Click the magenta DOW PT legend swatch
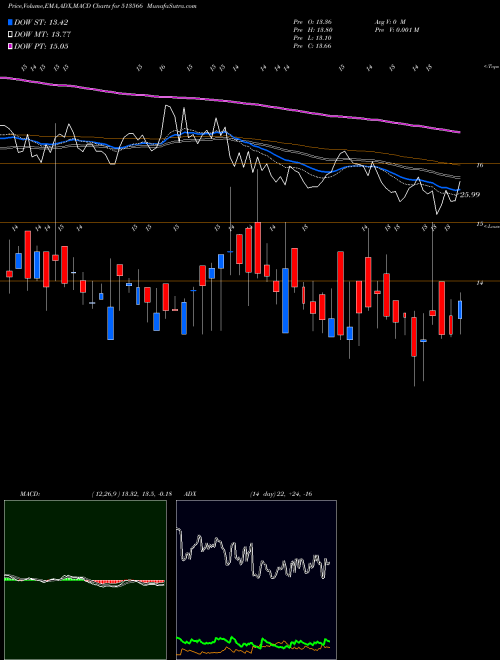 pyautogui.click(x=11, y=46)
